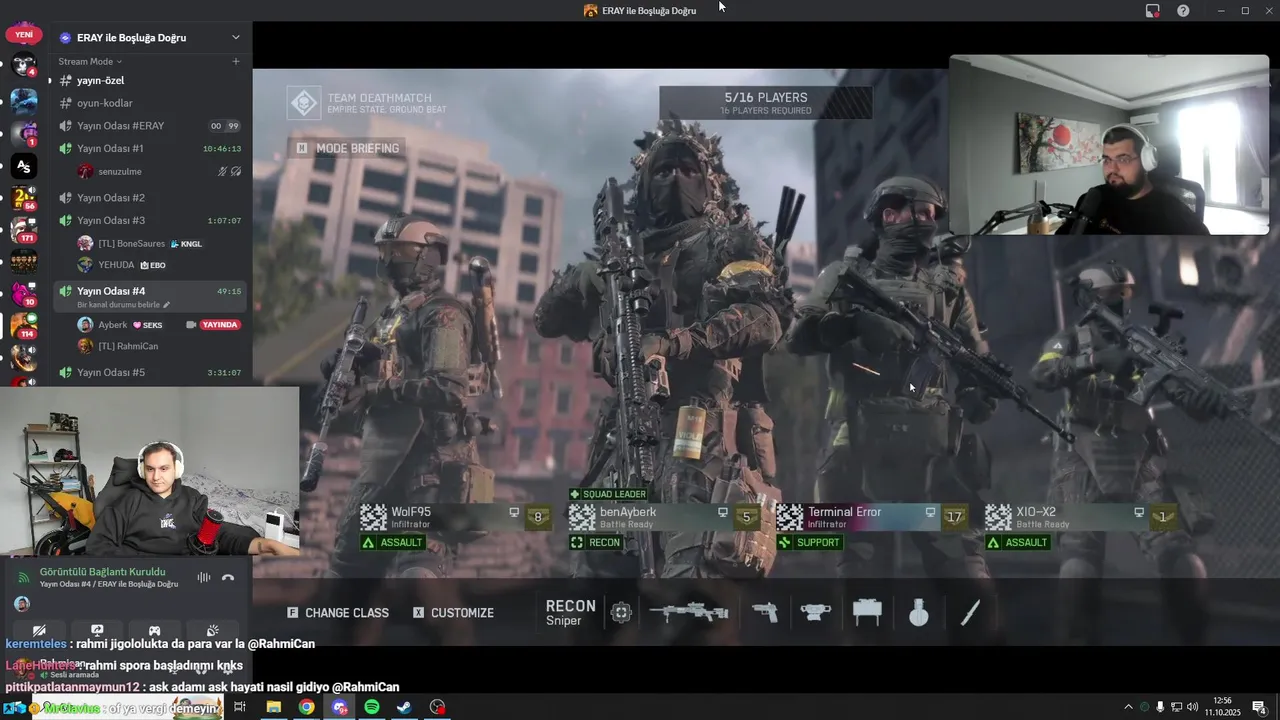This screenshot has height=720, width=1280.
Task: Open Spotify from the taskbar
Action: (372, 707)
